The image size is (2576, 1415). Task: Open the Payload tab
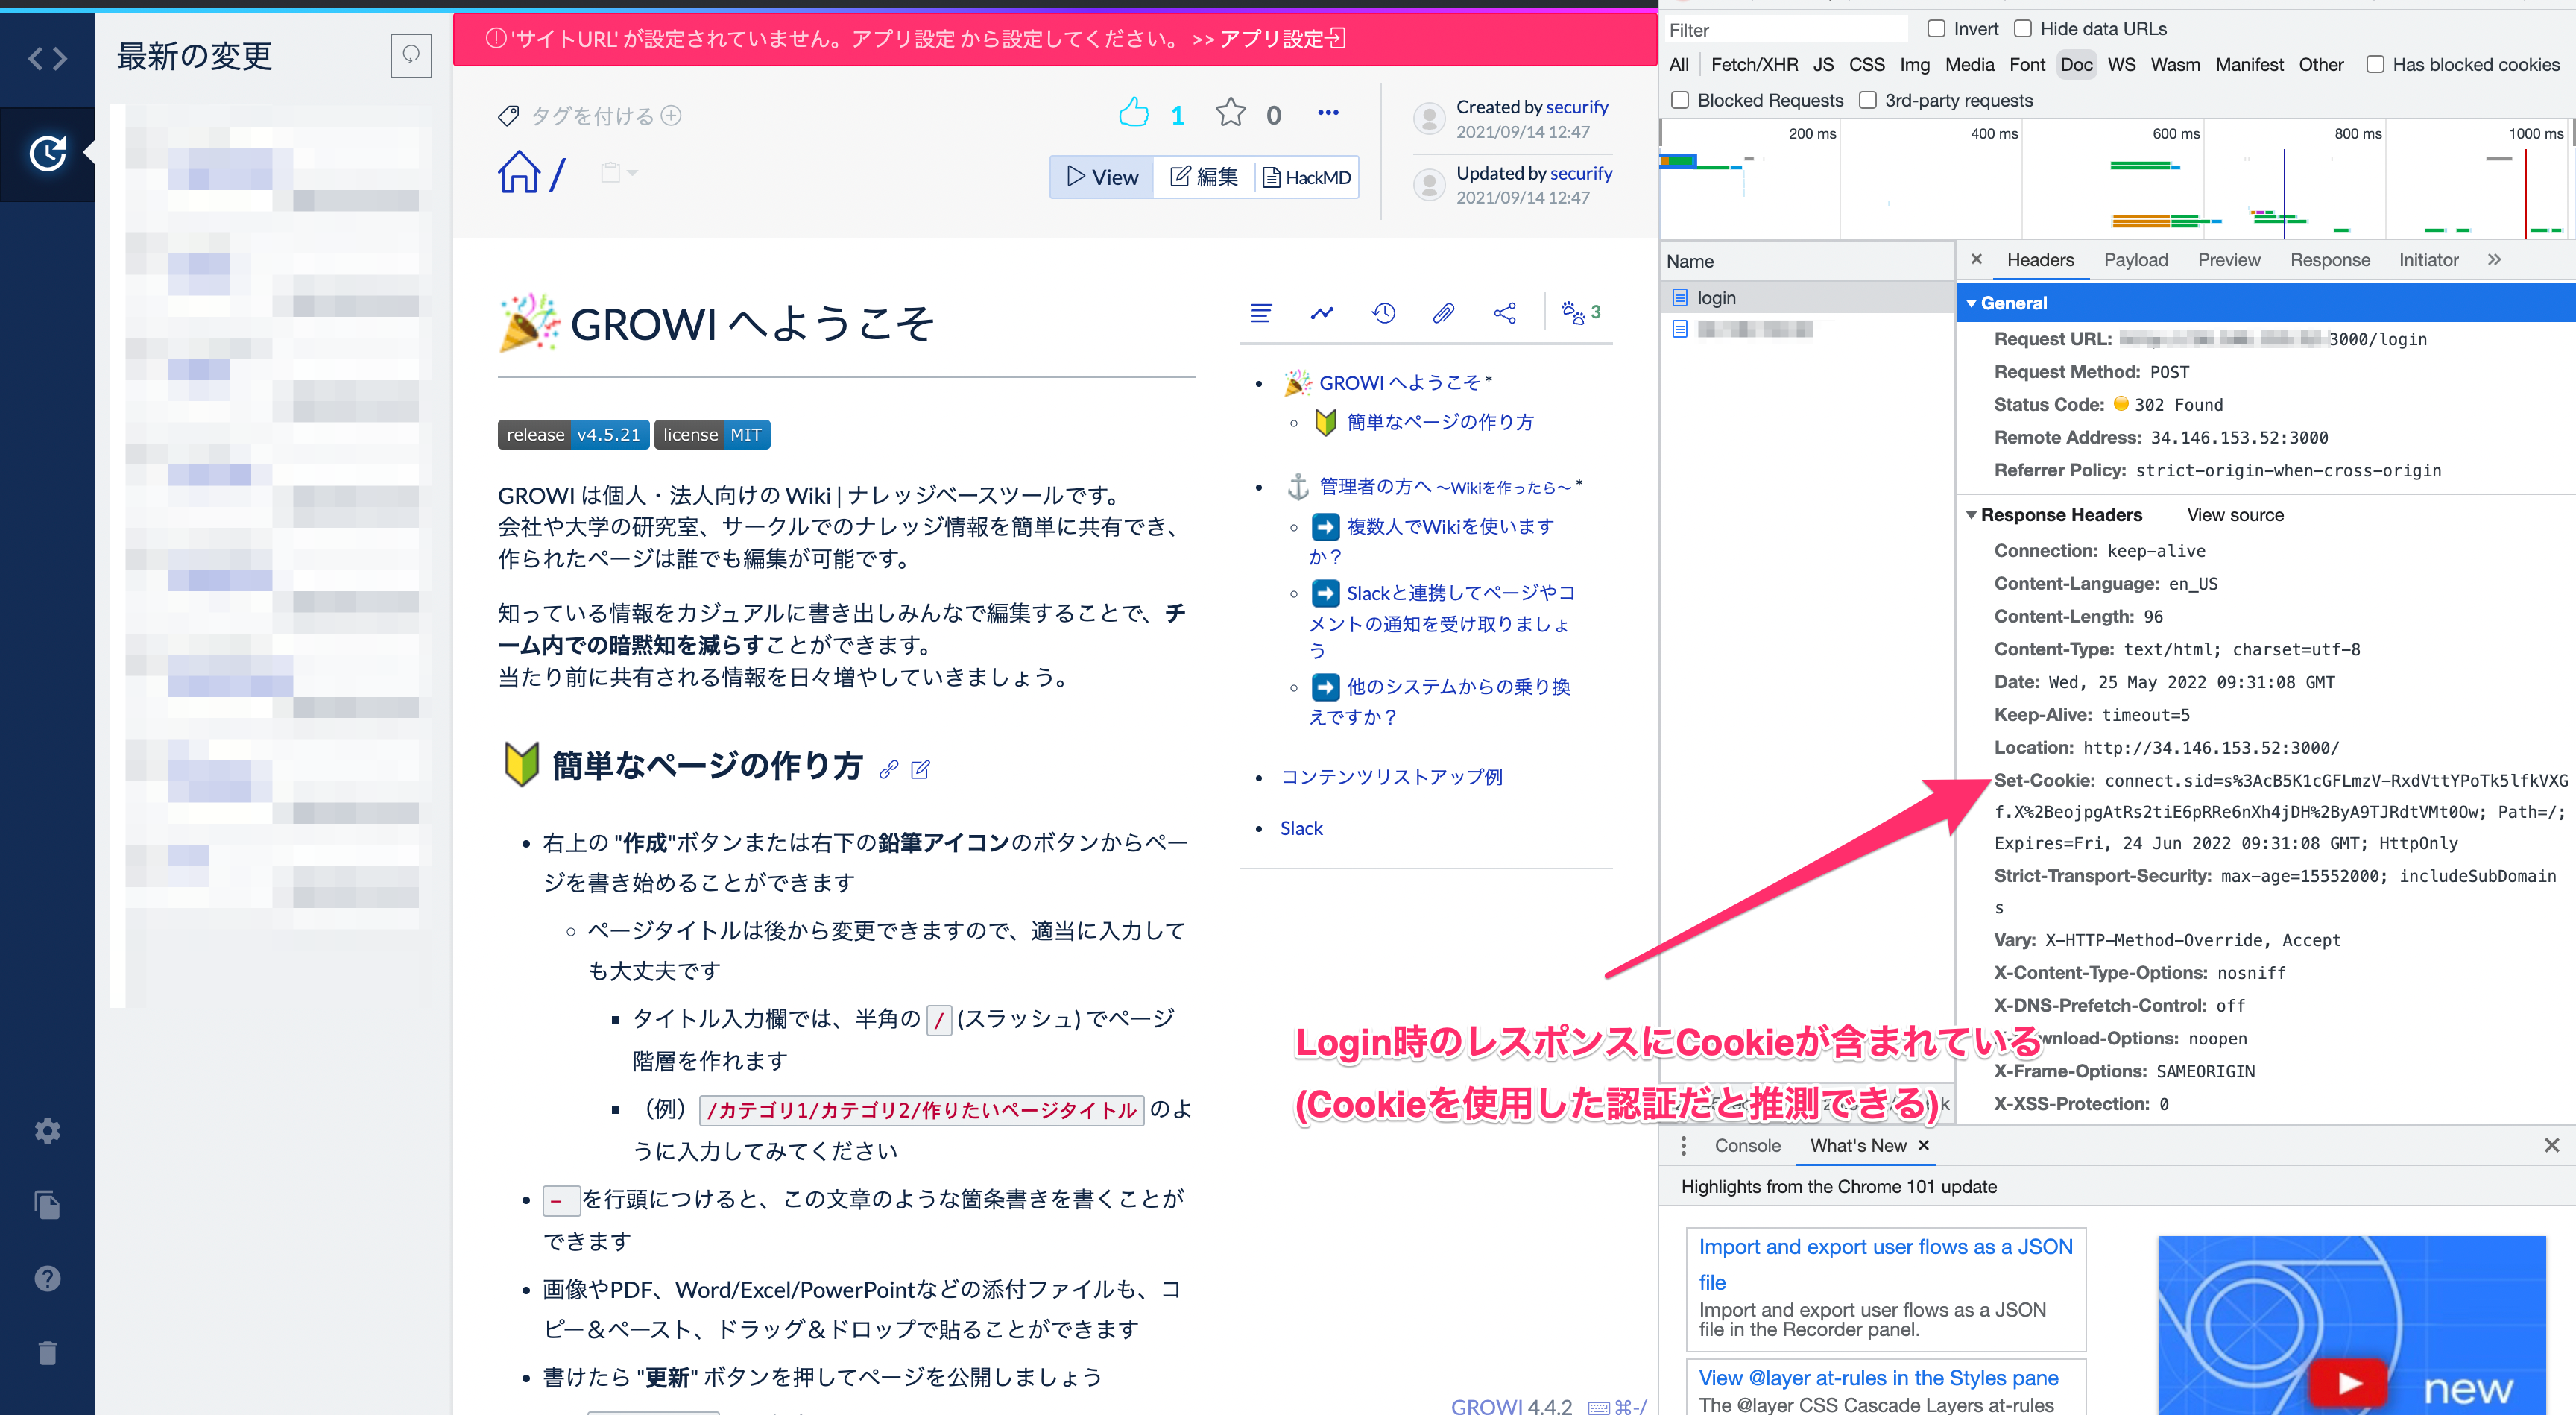pos(2135,260)
